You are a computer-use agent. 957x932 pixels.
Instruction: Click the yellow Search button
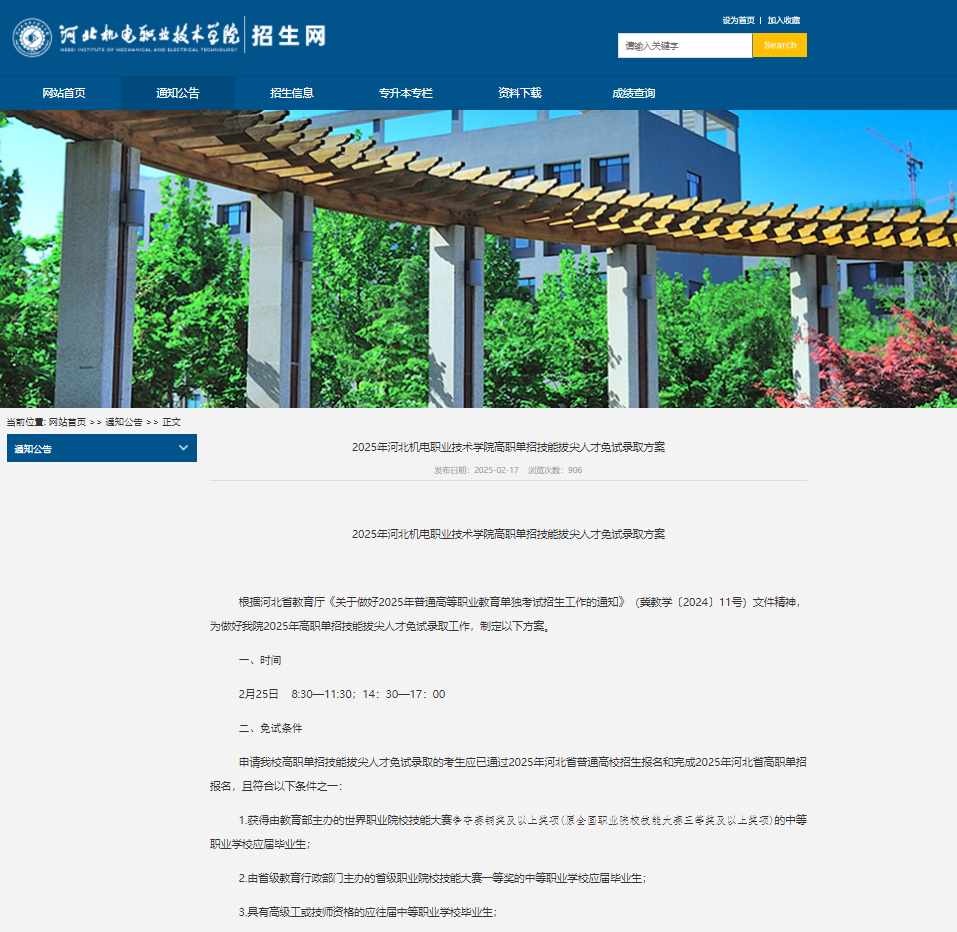coord(779,45)
